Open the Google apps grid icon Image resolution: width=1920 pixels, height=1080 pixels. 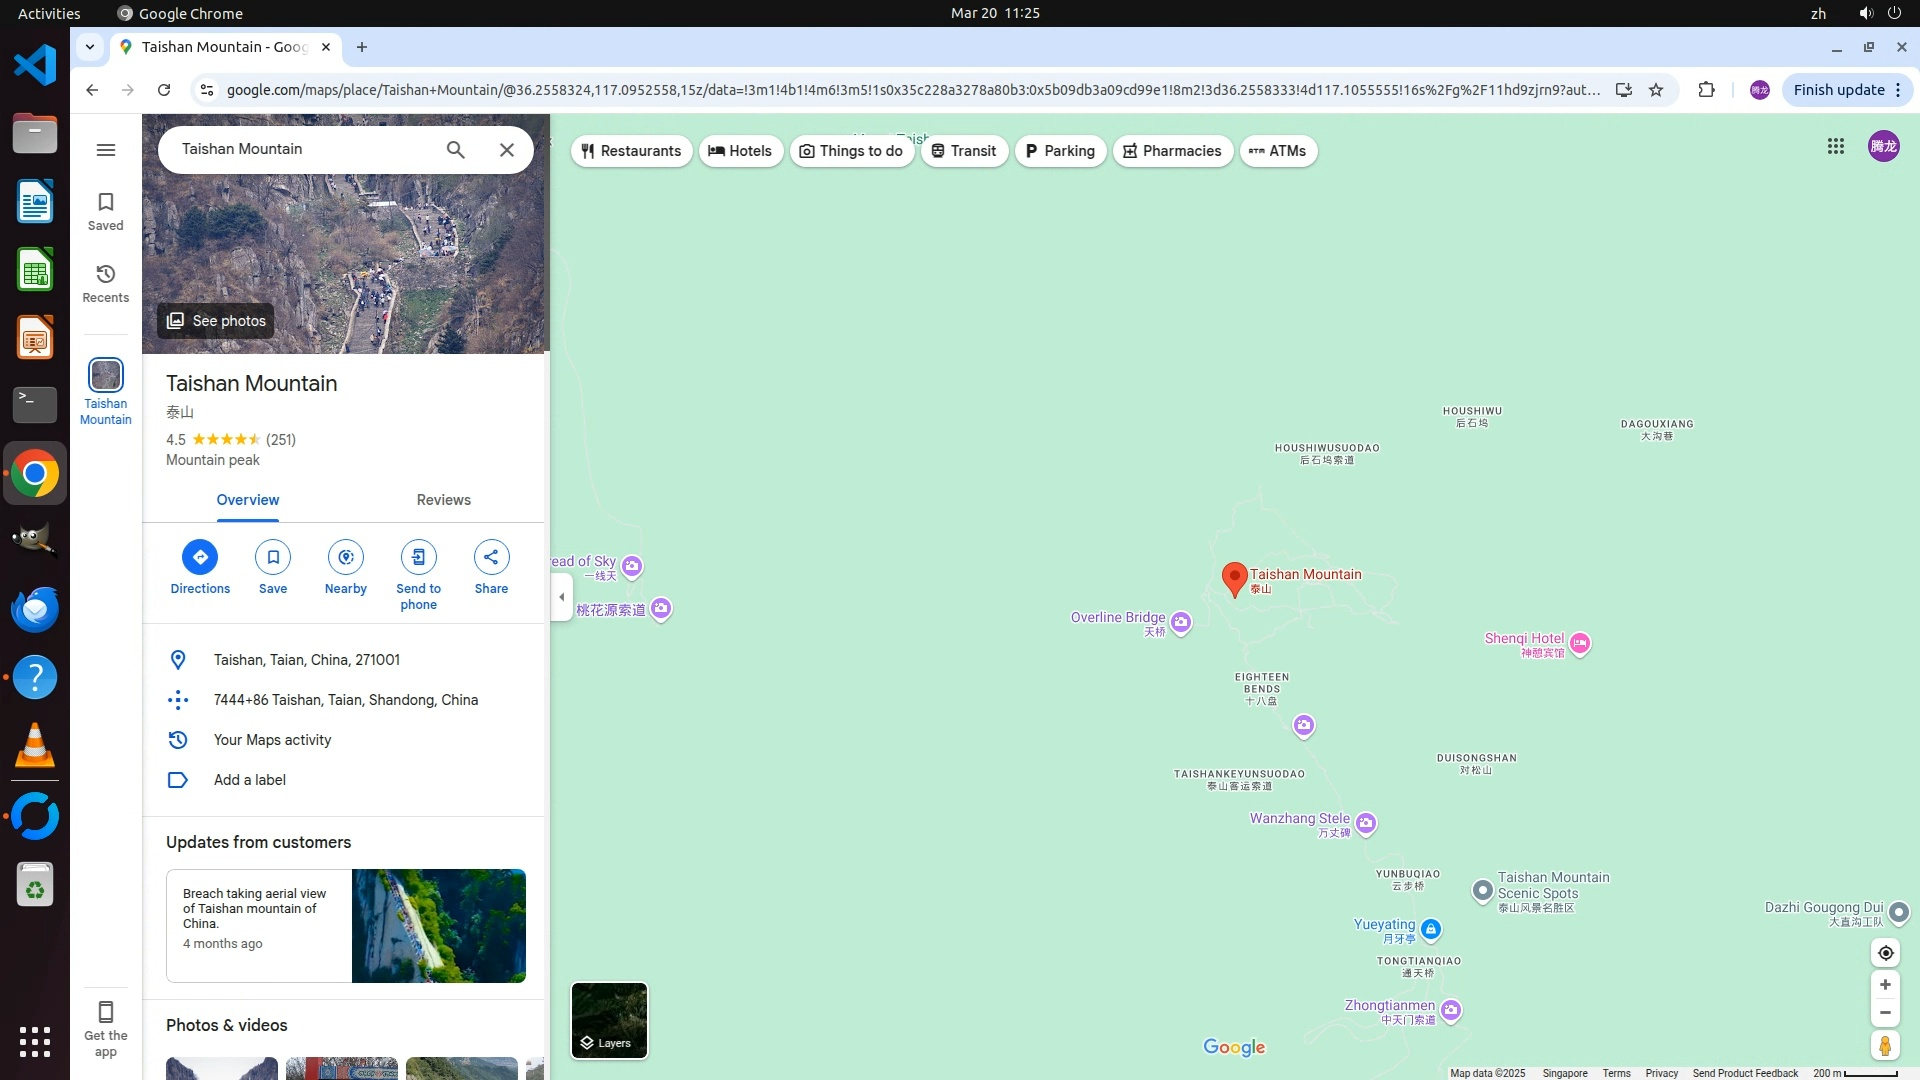[1835, 147]
